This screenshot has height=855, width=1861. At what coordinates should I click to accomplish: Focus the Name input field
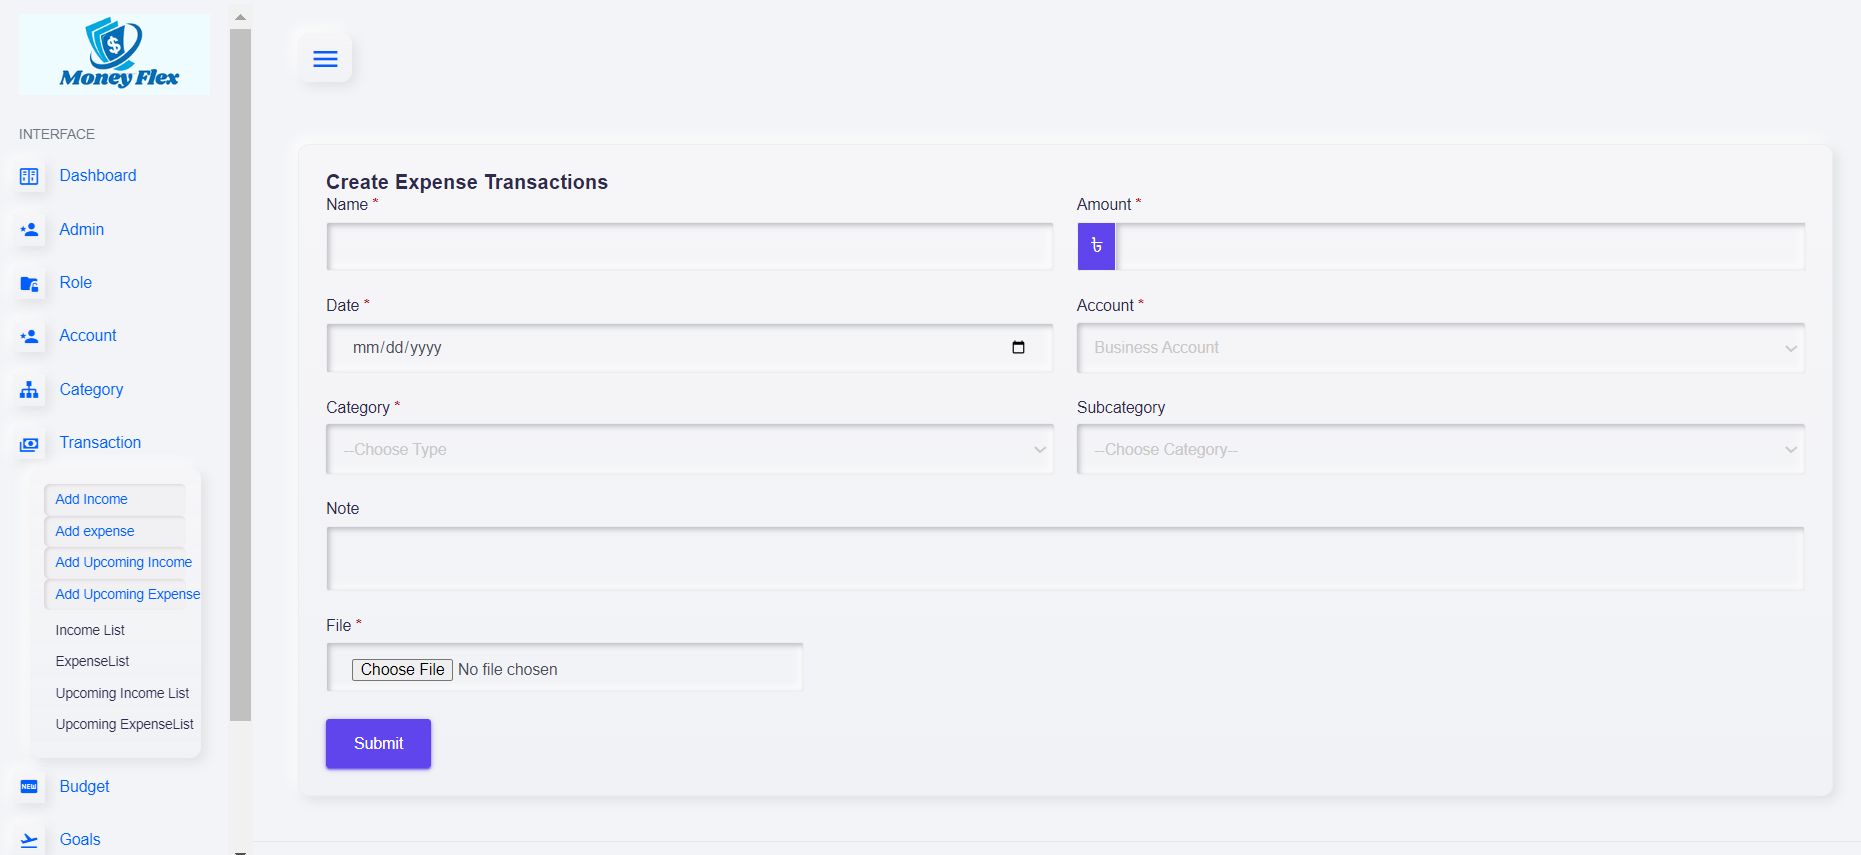(x=689, y=247)
